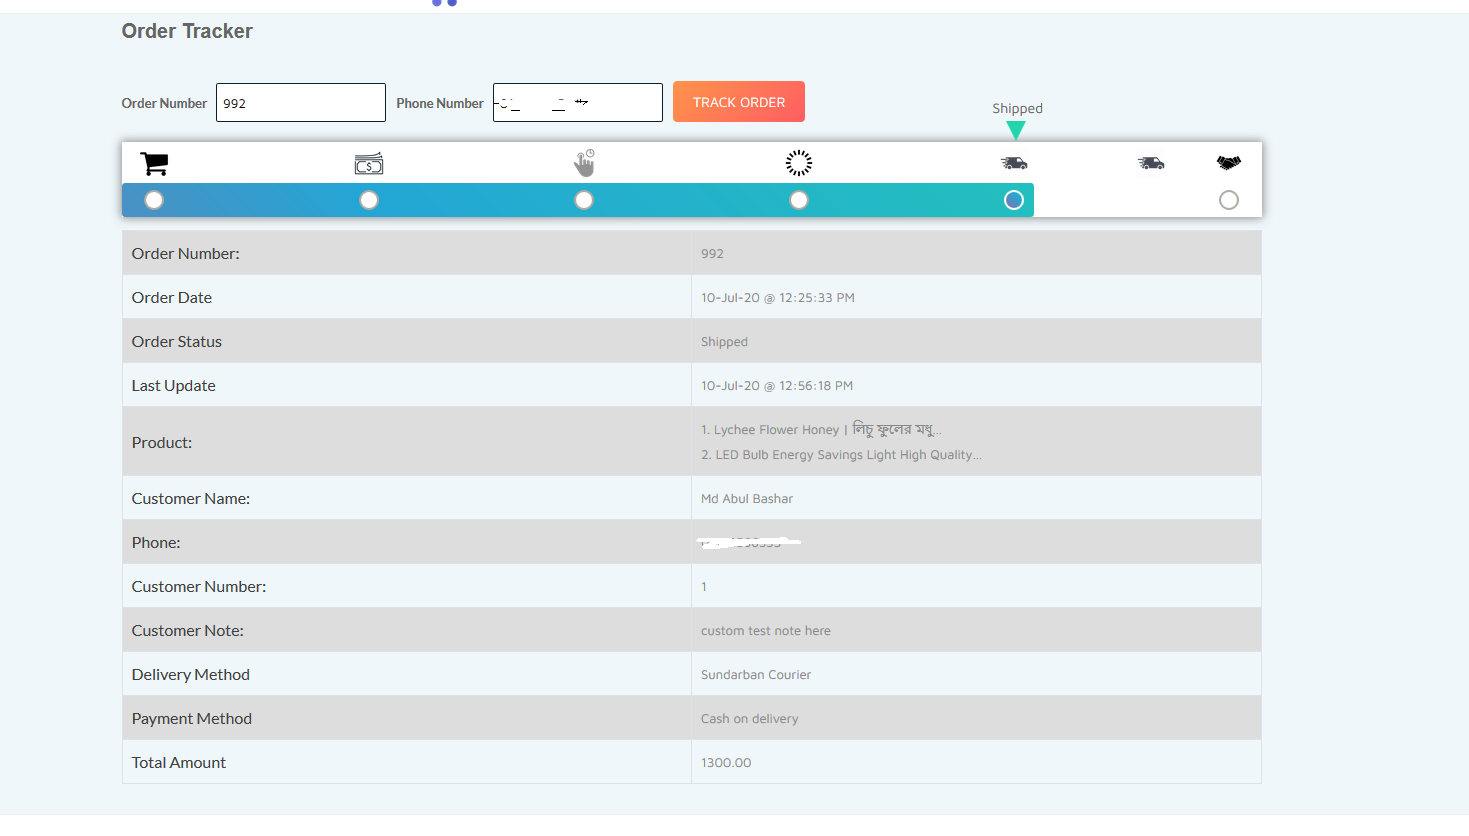Viewport: 1469px width, 836px height.
Task: Click the TRACK ORDER button
Action: click(739, 102)
